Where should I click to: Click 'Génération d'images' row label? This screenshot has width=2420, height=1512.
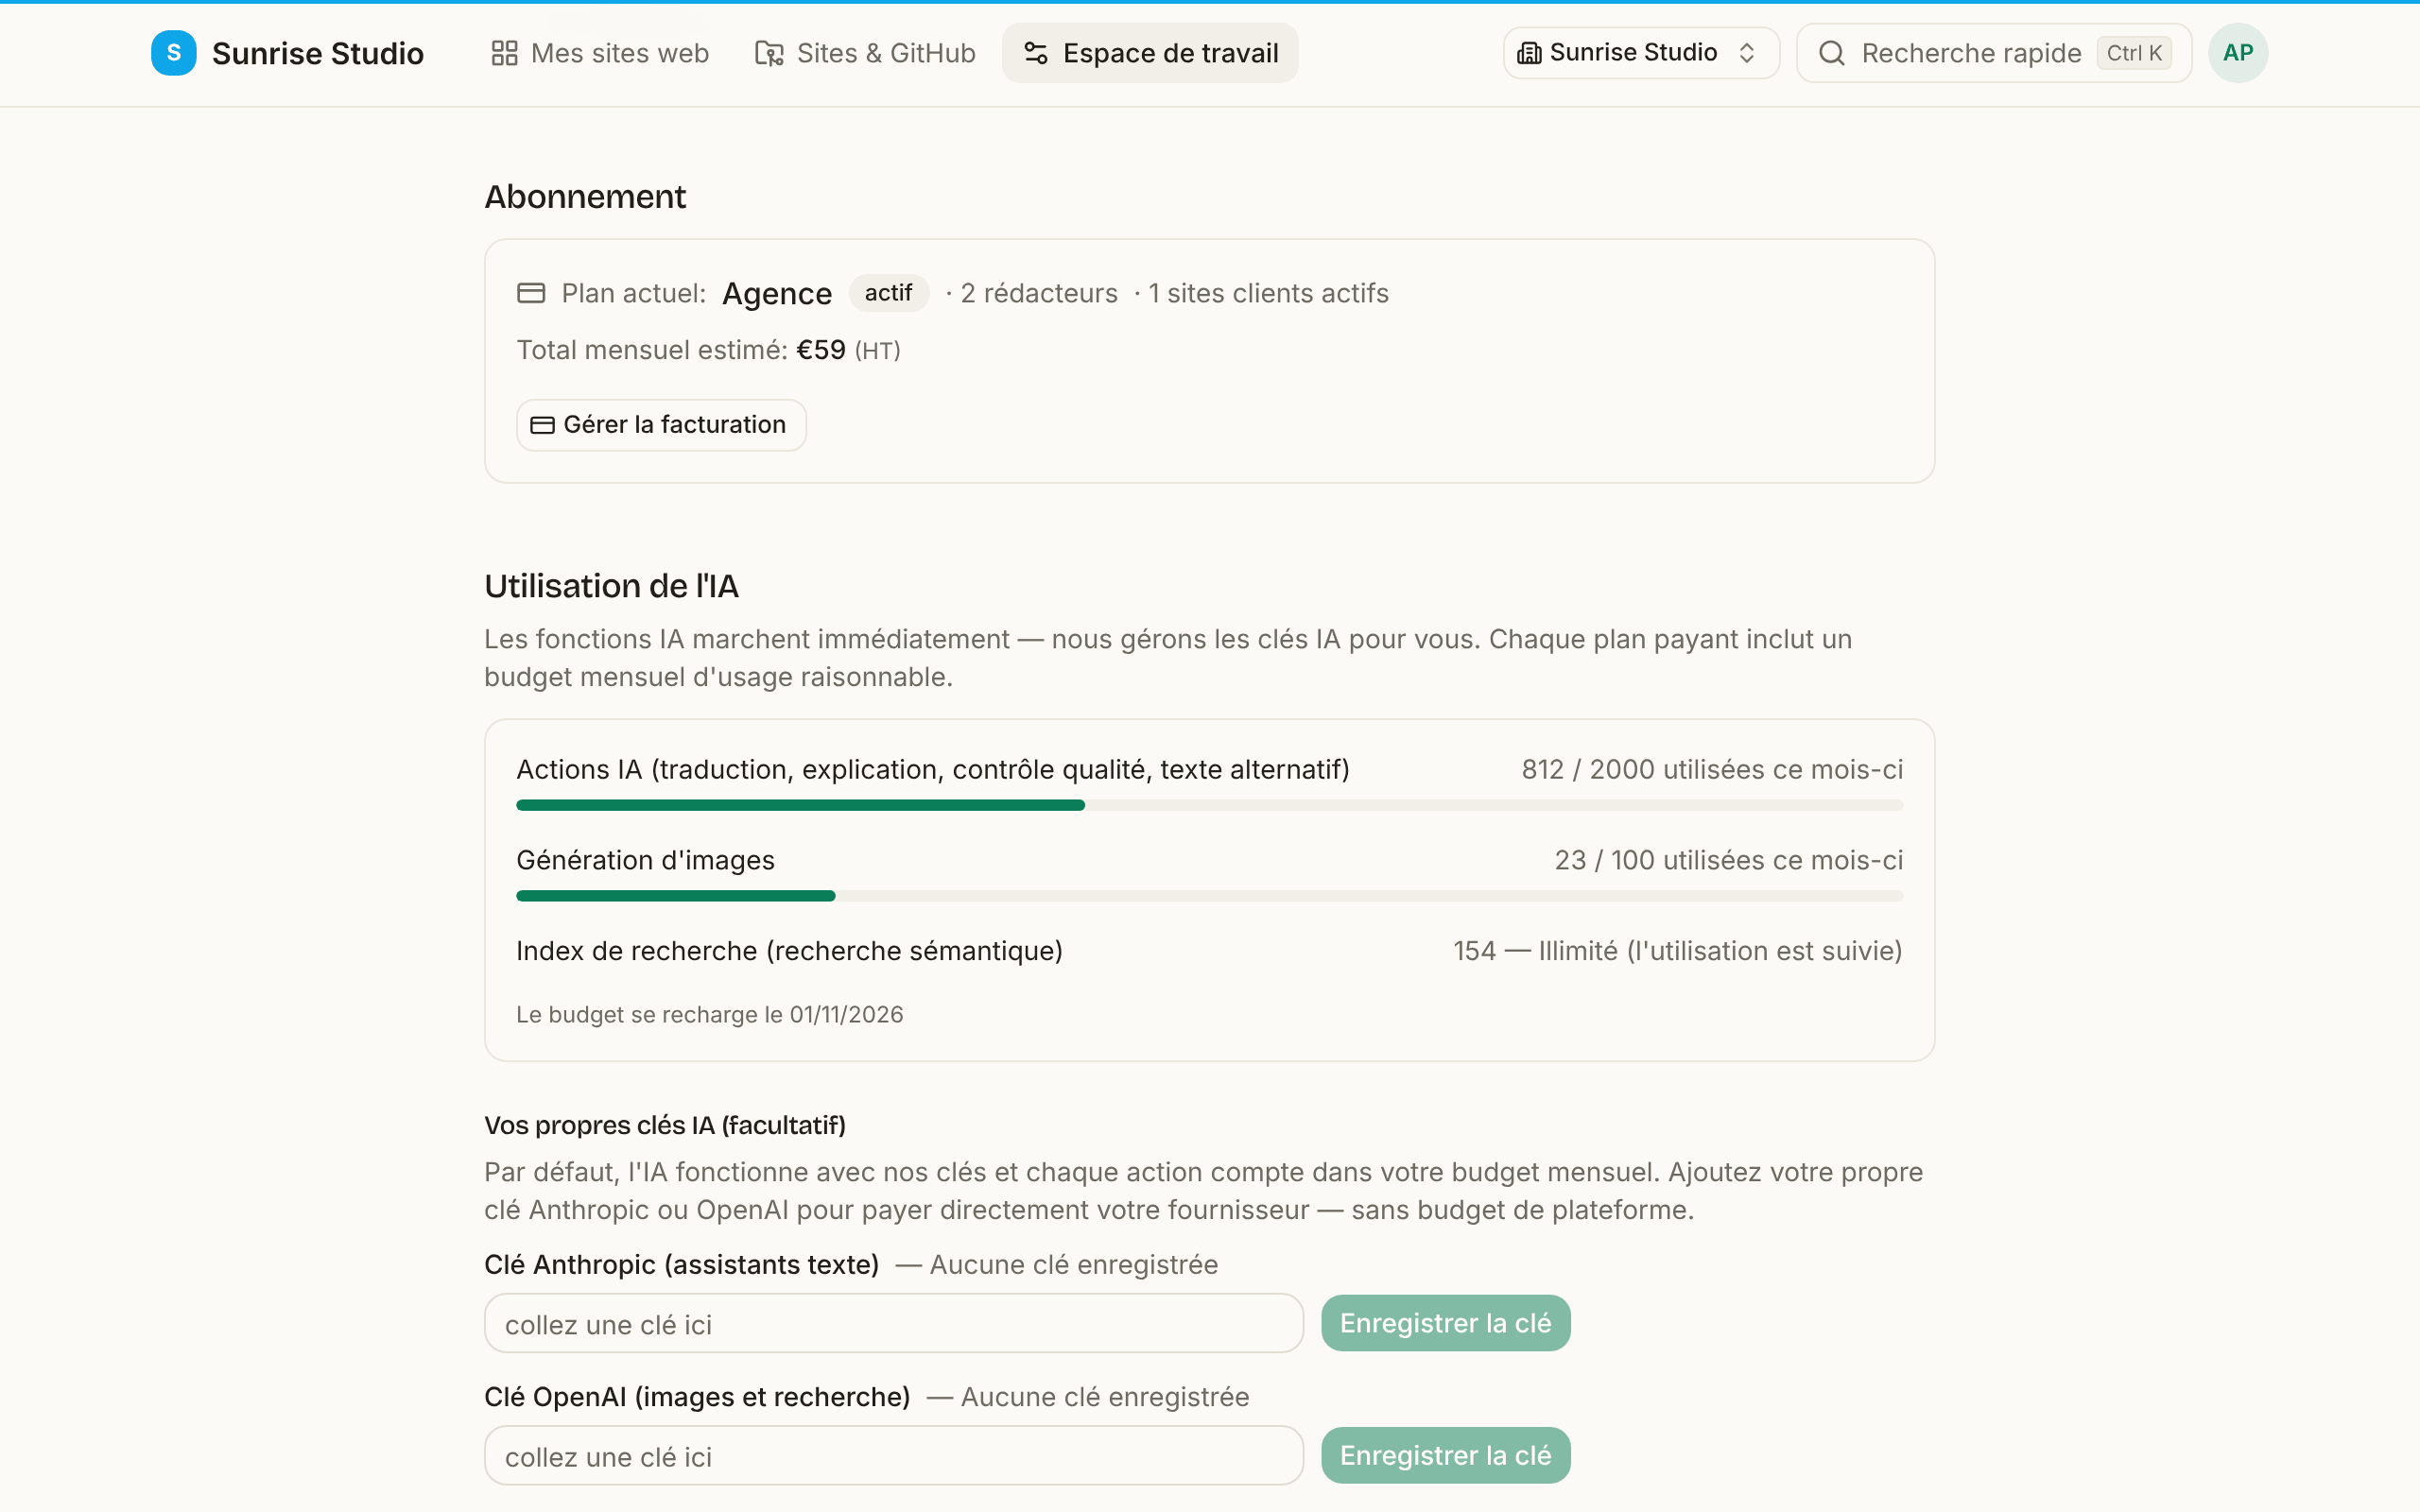[x=645, y=860]
